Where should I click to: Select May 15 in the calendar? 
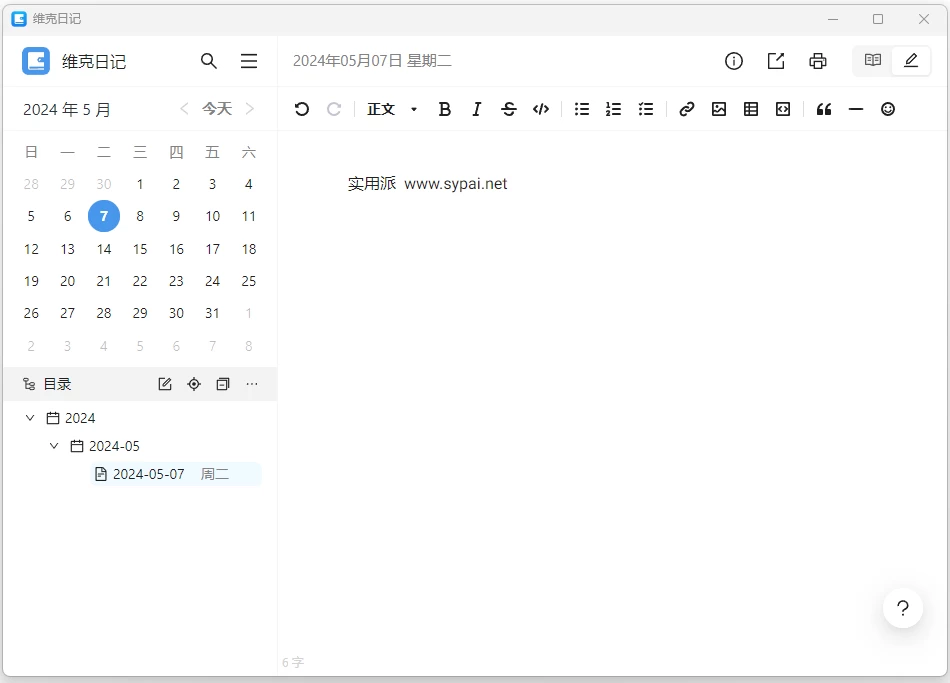pos(140,249)
